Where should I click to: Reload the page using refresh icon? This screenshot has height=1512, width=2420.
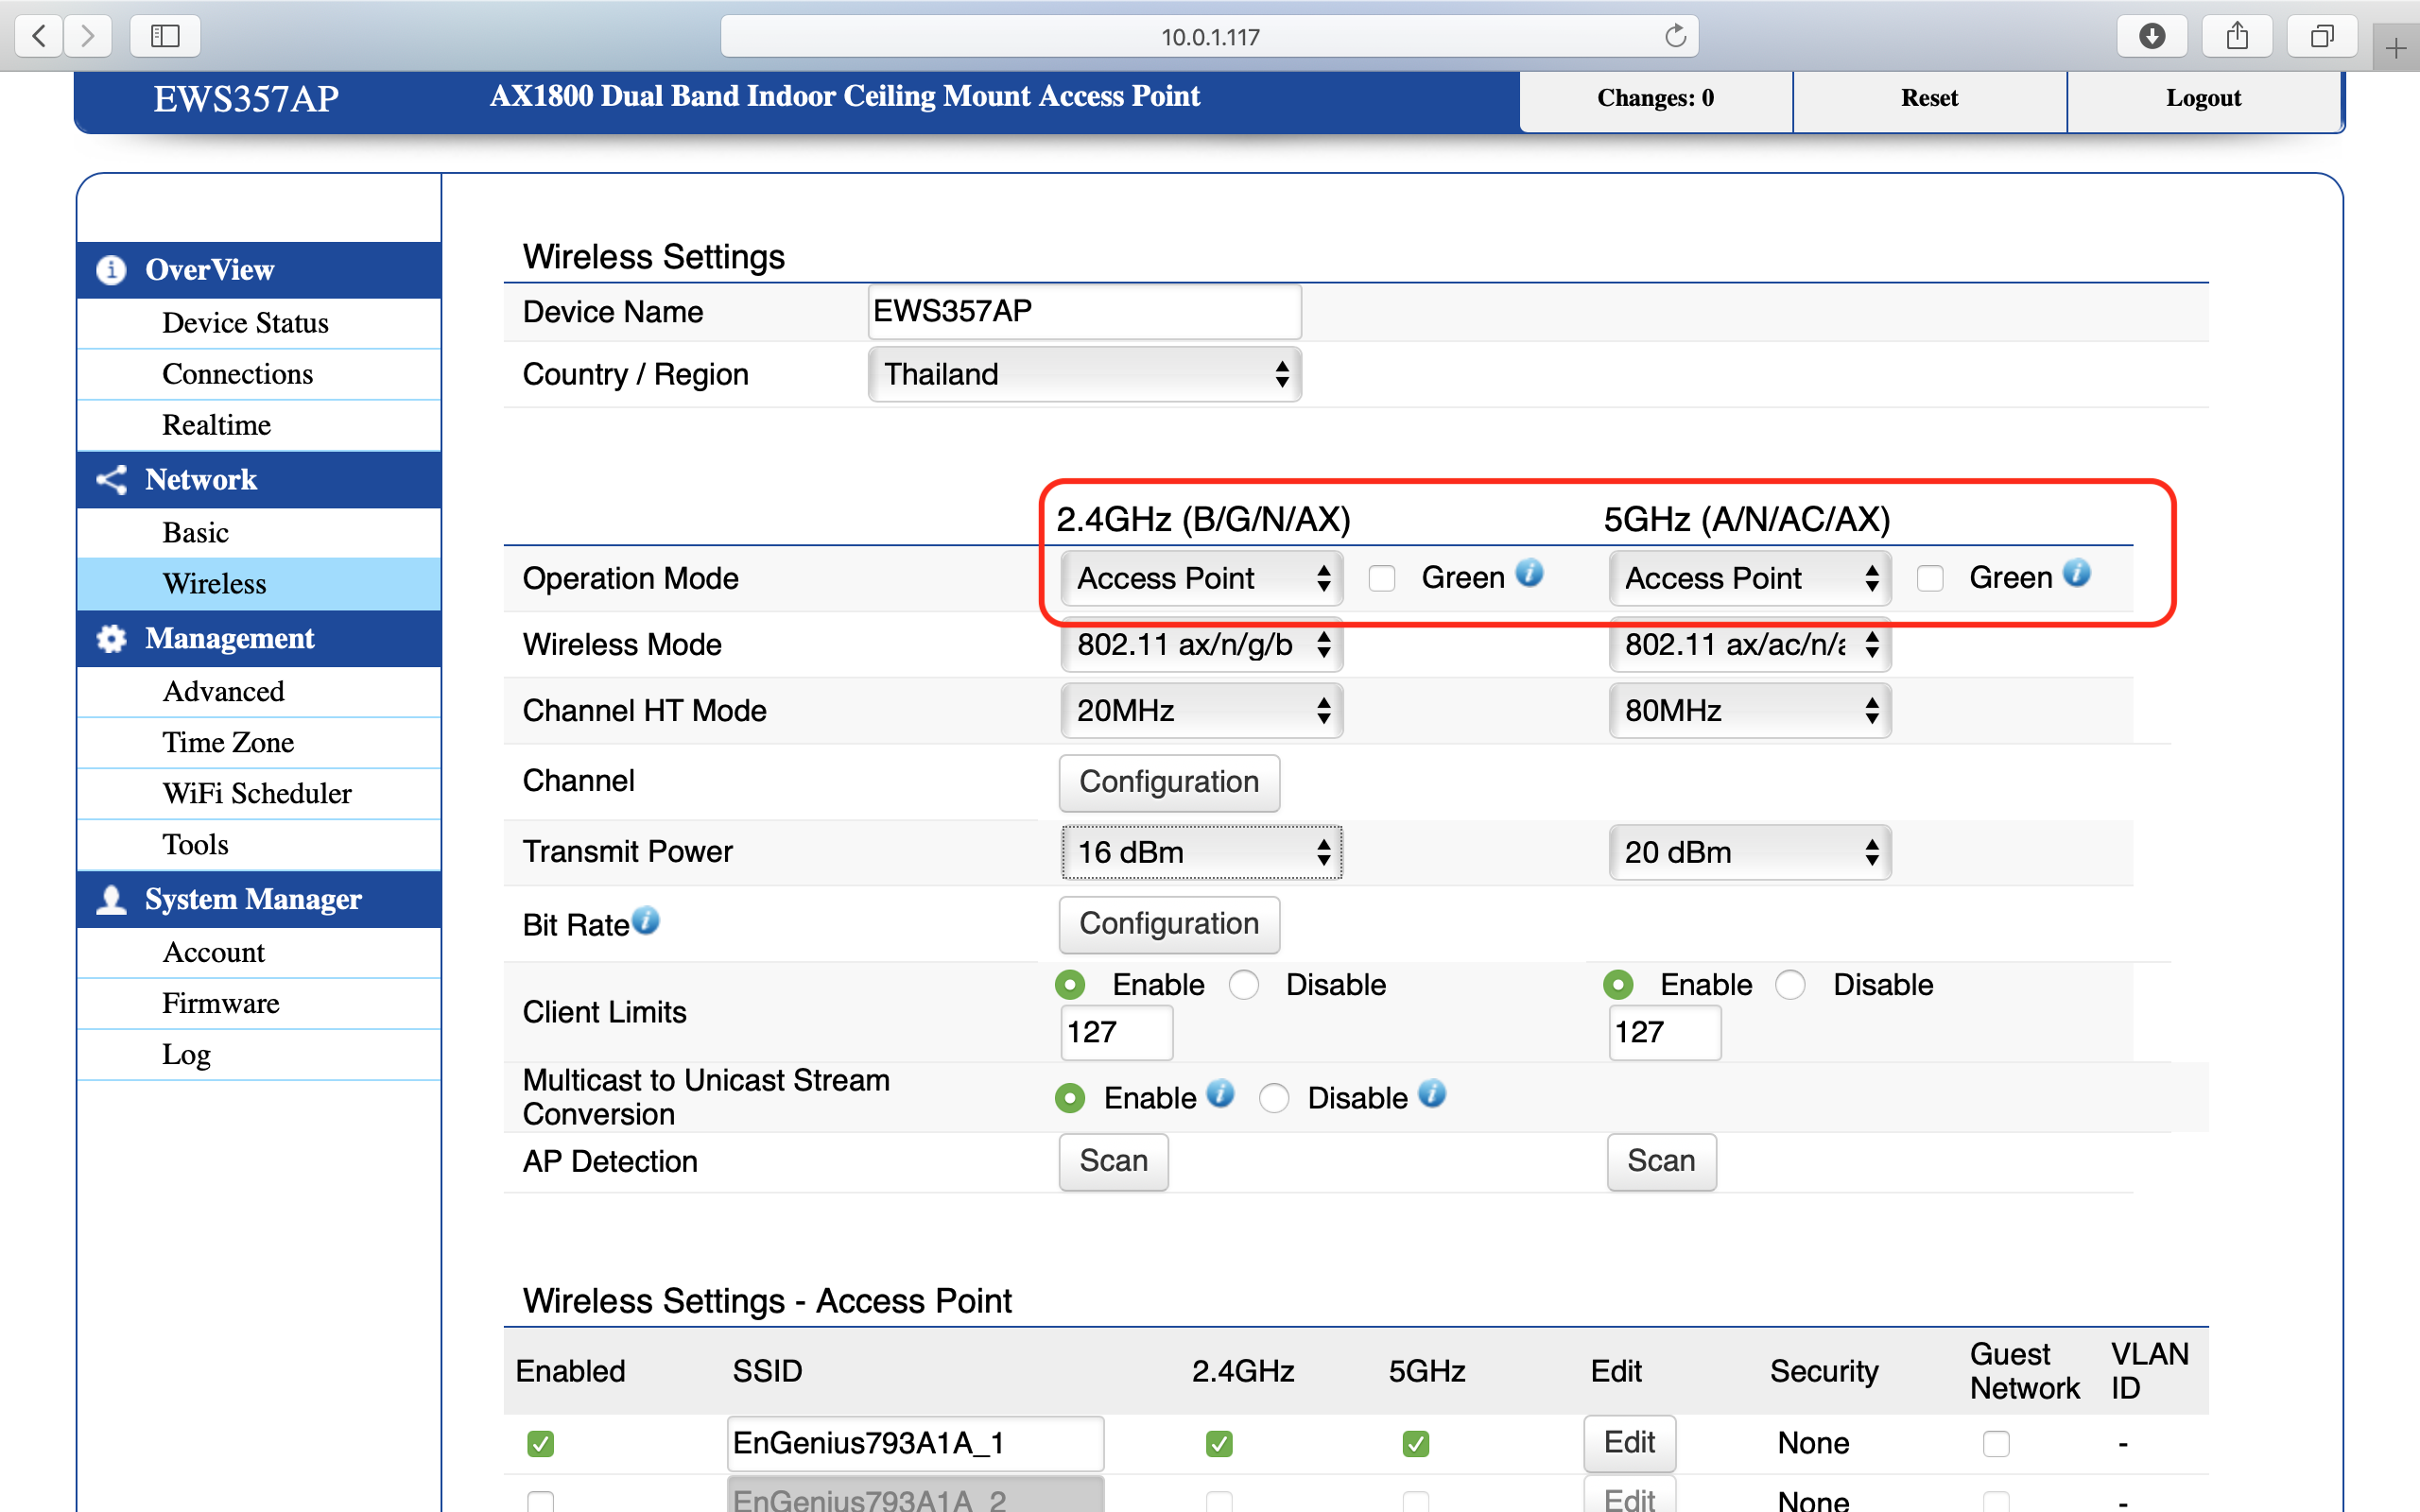pyautogui.click(x=1675, y=36)
